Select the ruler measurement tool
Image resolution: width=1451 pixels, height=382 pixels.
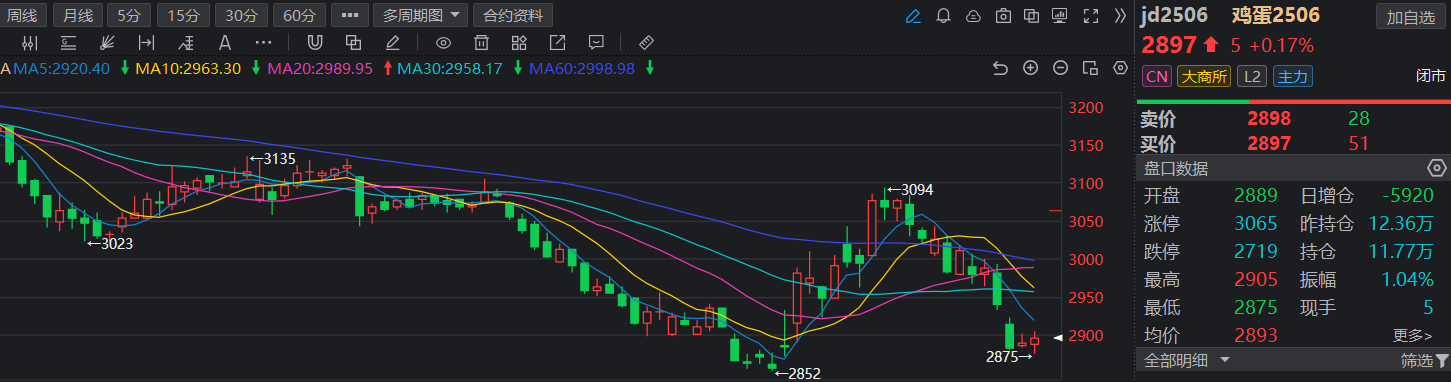pos(646,42)
